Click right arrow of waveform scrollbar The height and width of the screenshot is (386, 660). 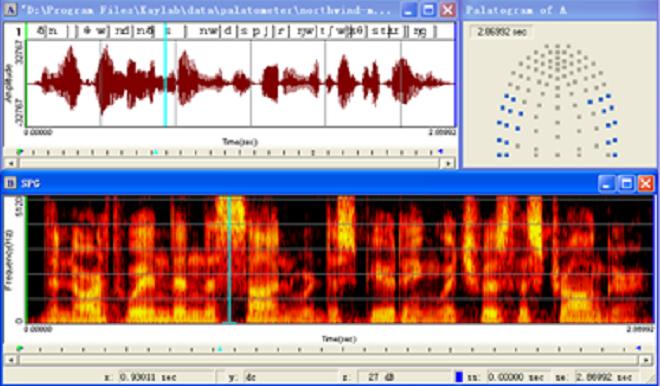tap(450, 163)
